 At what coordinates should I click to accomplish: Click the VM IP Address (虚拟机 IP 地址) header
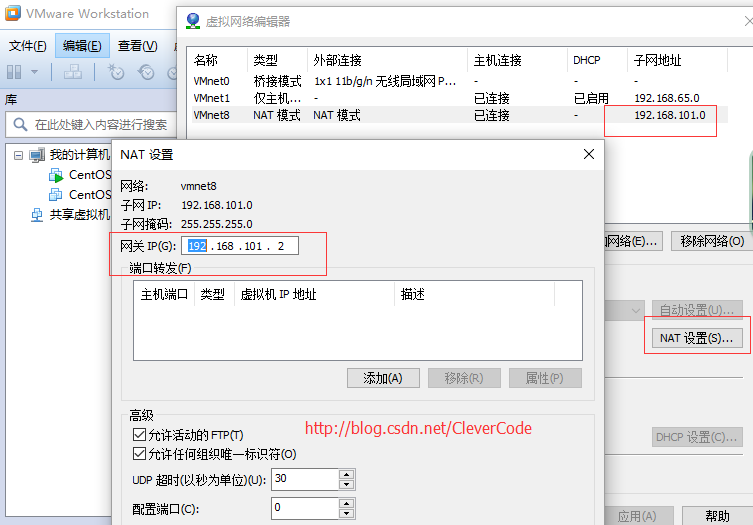[x=315, y=294]
